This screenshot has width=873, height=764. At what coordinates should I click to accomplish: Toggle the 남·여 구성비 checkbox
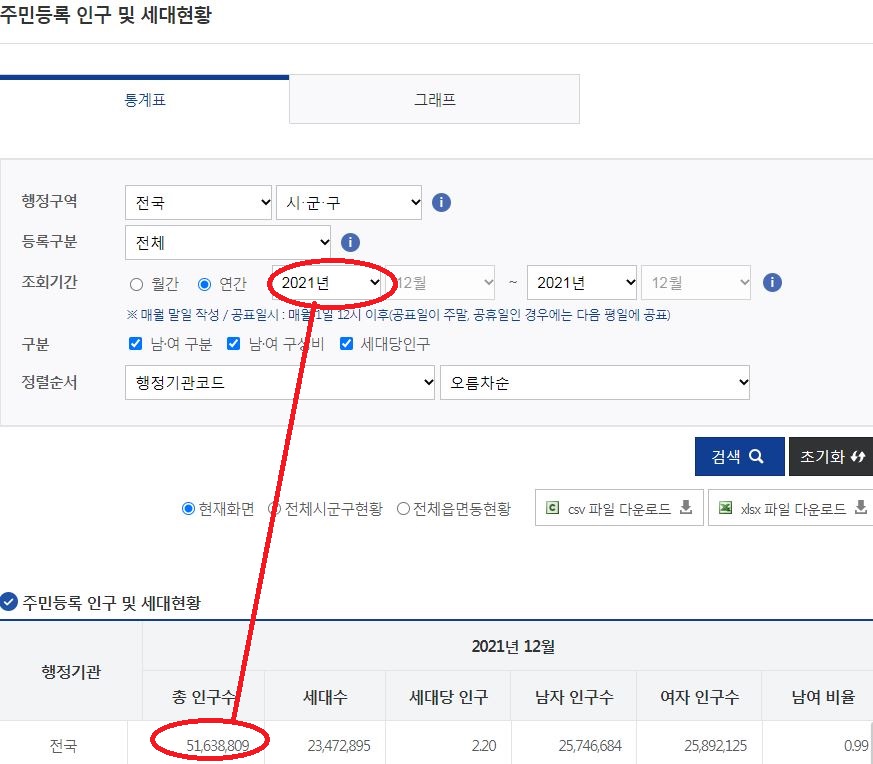pyautogui.click(x=233, y=344)
